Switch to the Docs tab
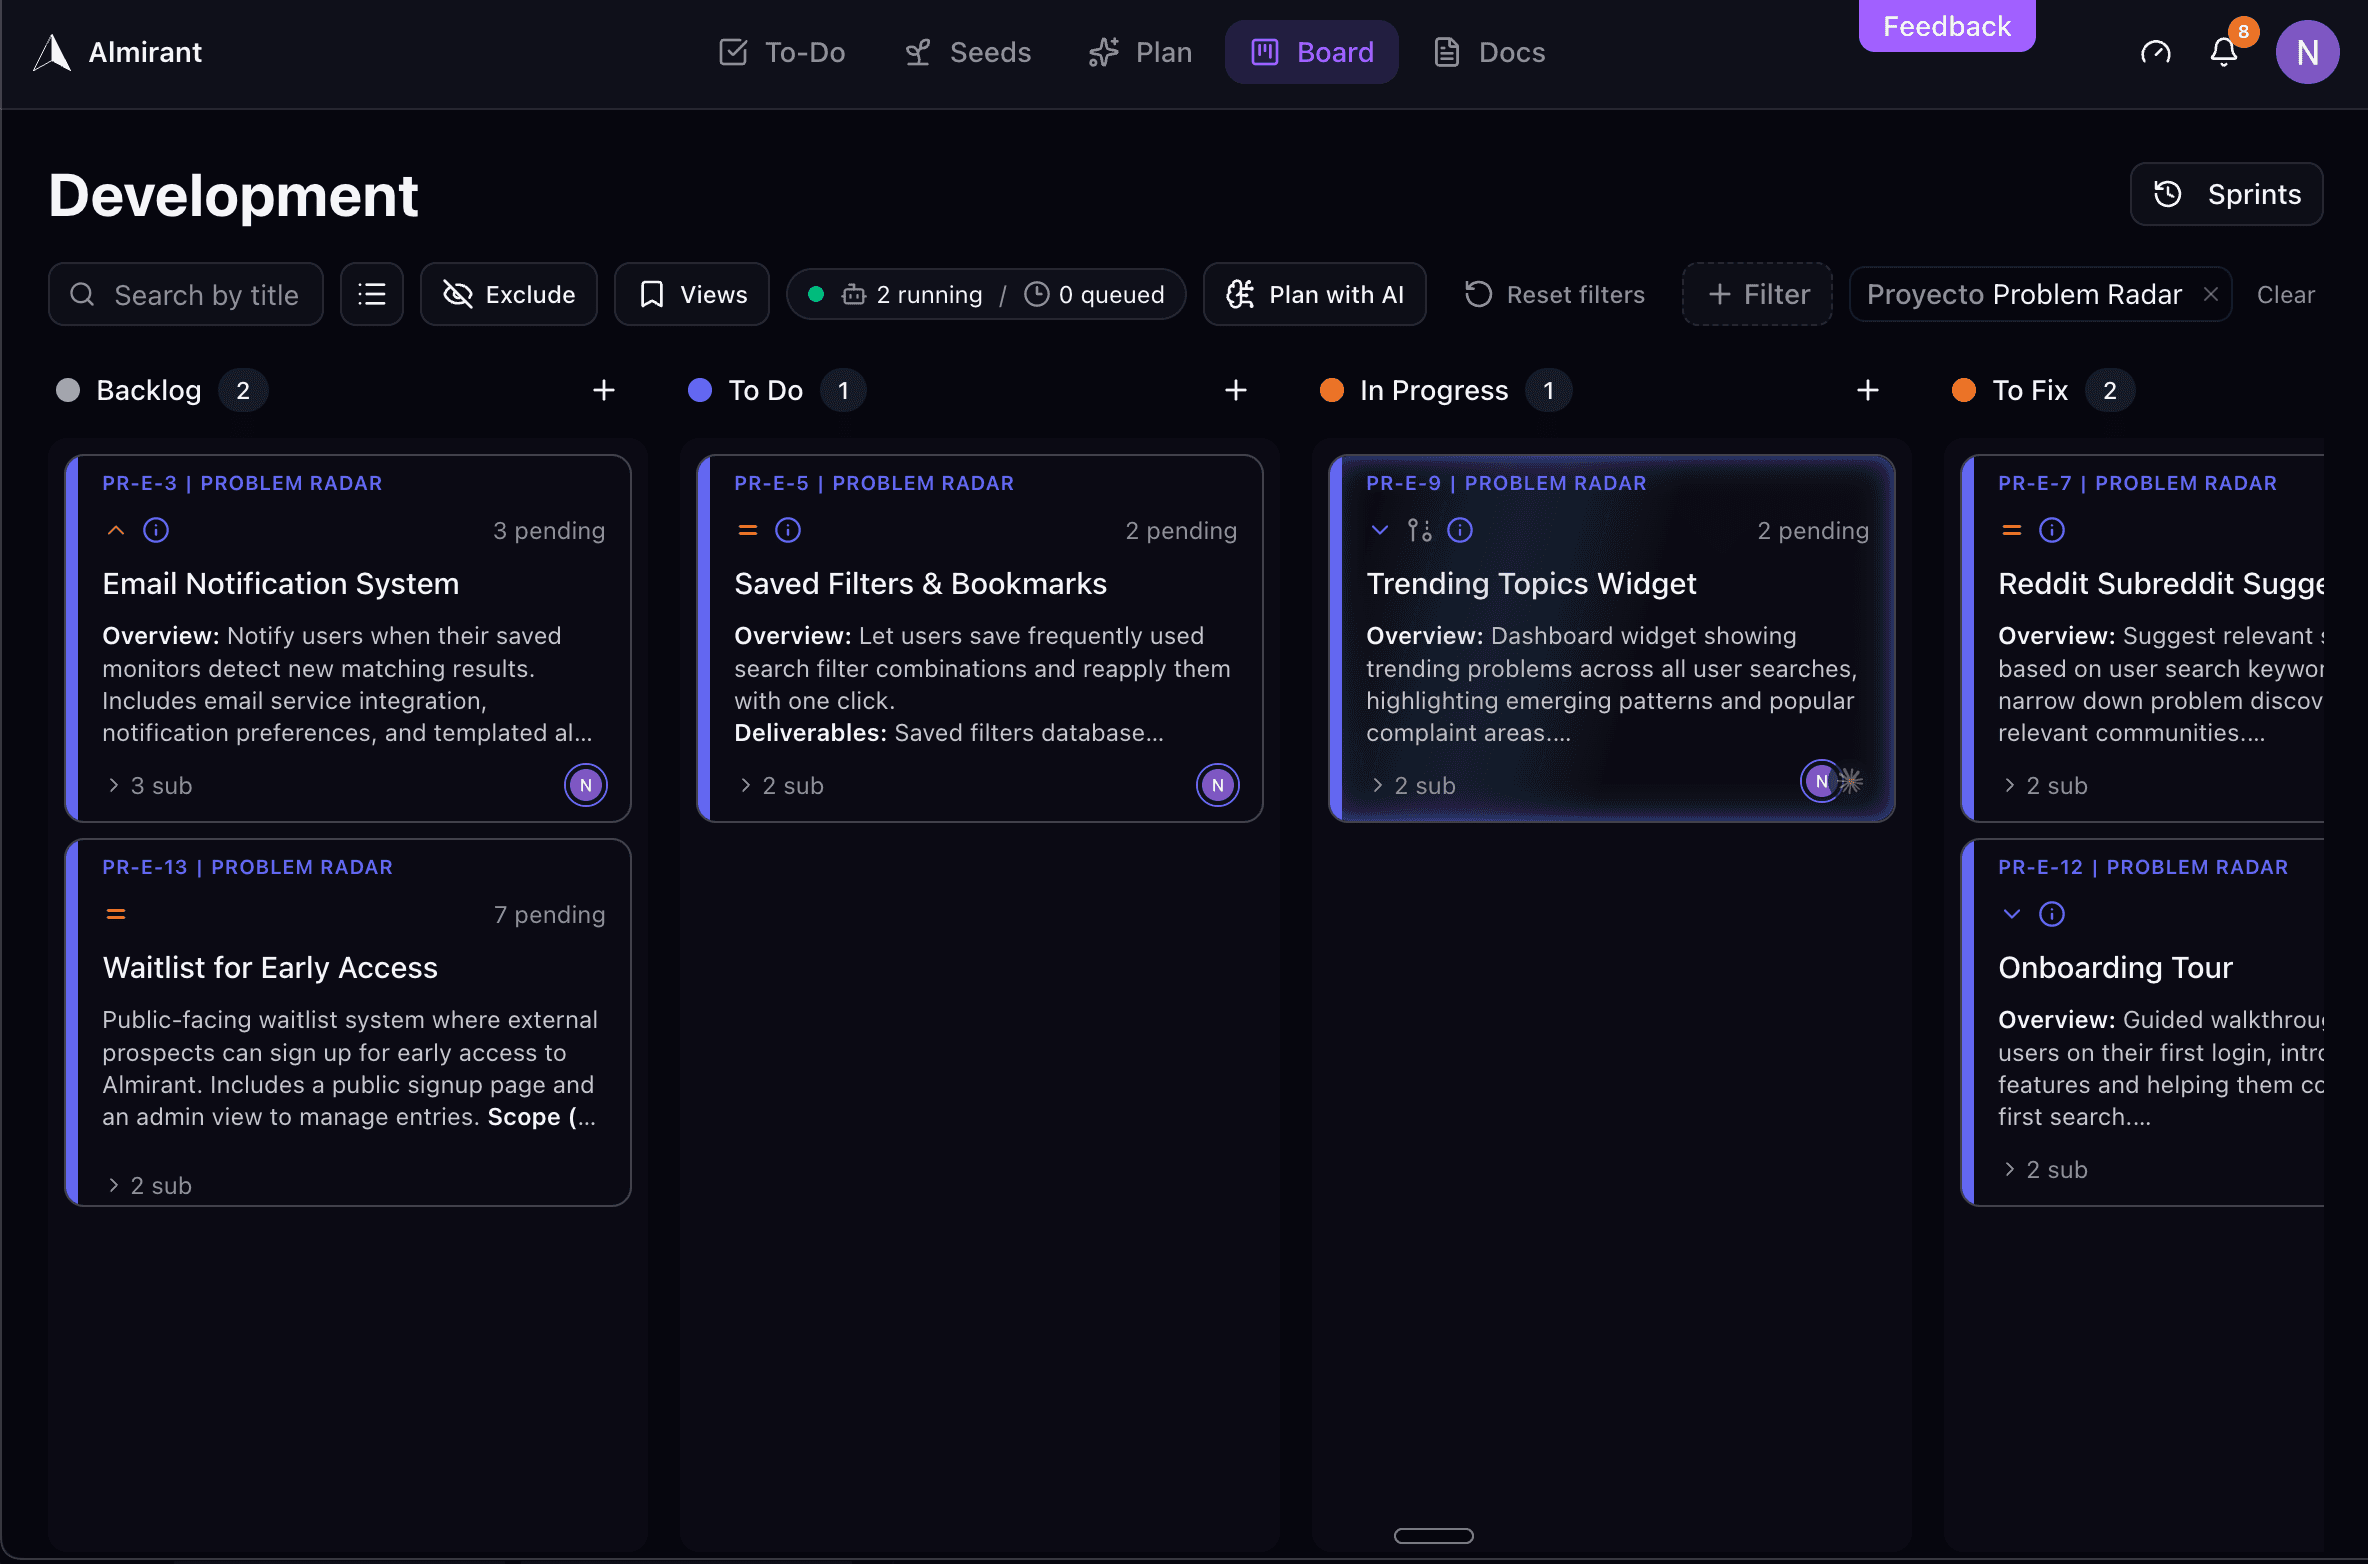Viewport: 2368px width, 1564px height. (x=1487, y=52)
